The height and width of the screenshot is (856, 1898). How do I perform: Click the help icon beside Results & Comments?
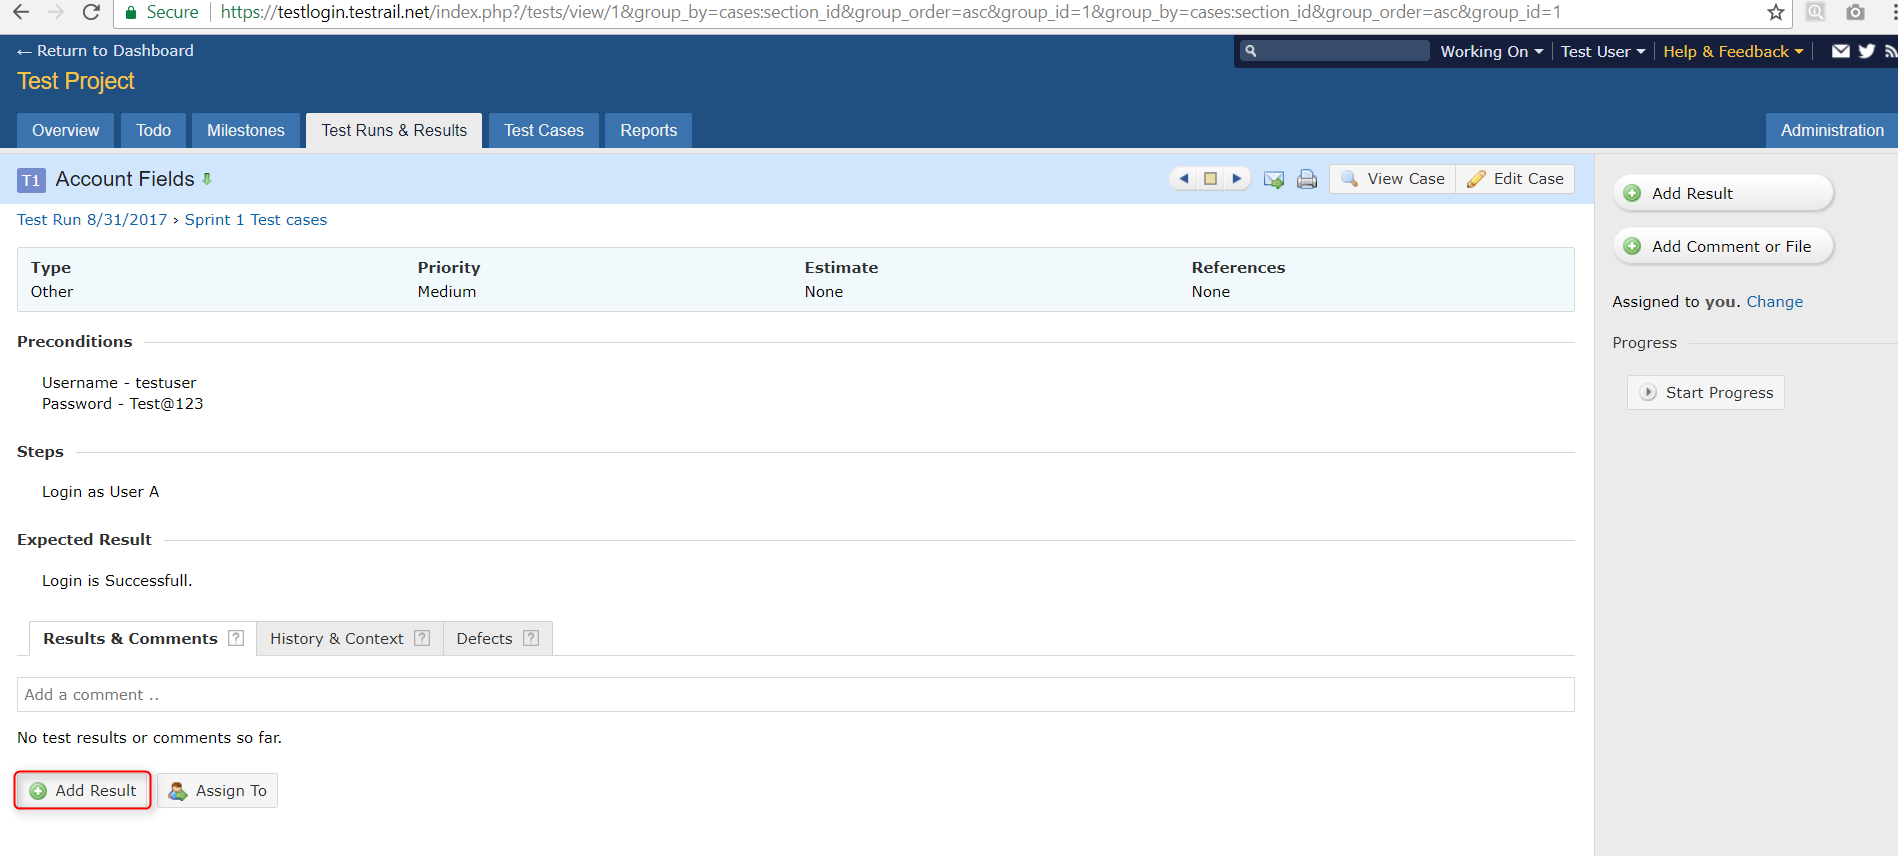click(236, 638)
